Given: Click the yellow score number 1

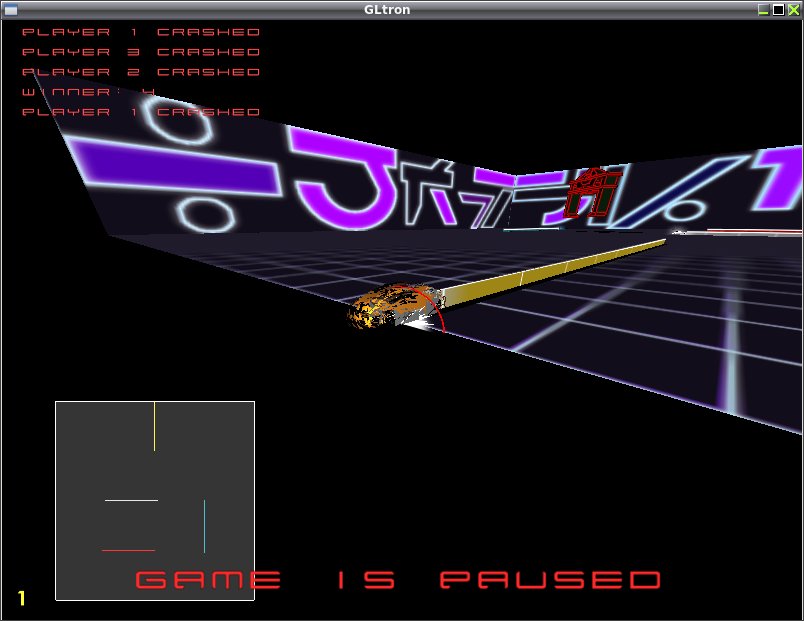Looking at the screenshot, I should pyautogui.click(x=22, y=598).
